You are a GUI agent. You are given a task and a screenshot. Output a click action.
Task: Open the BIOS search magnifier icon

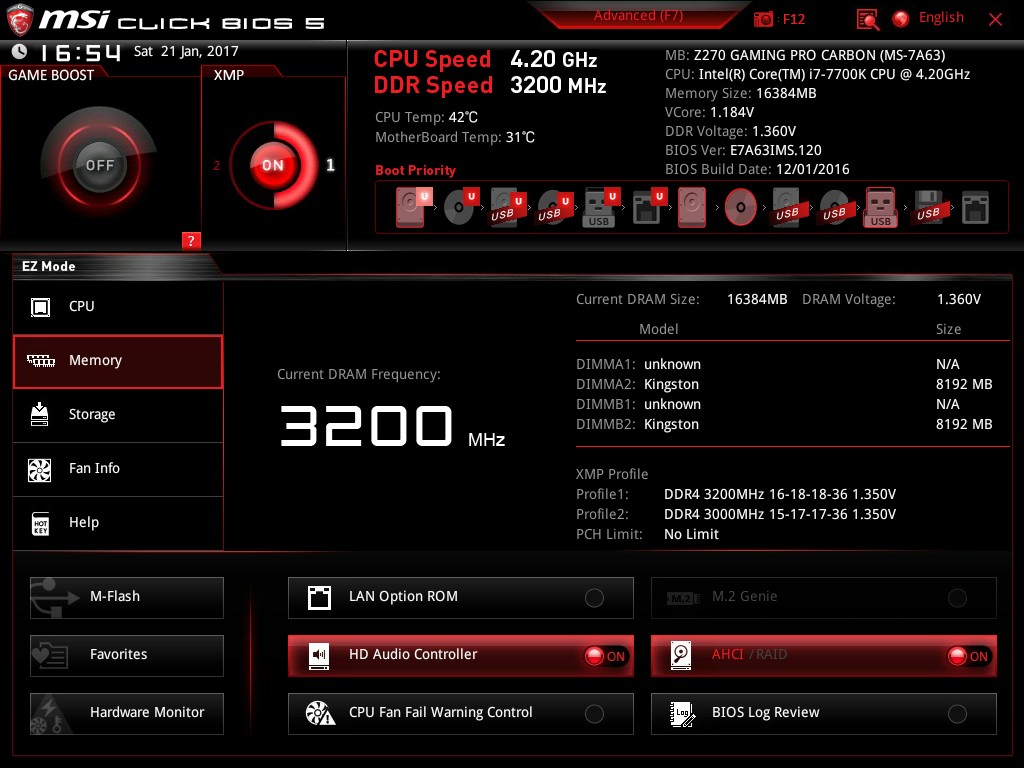tap(867, 20)
